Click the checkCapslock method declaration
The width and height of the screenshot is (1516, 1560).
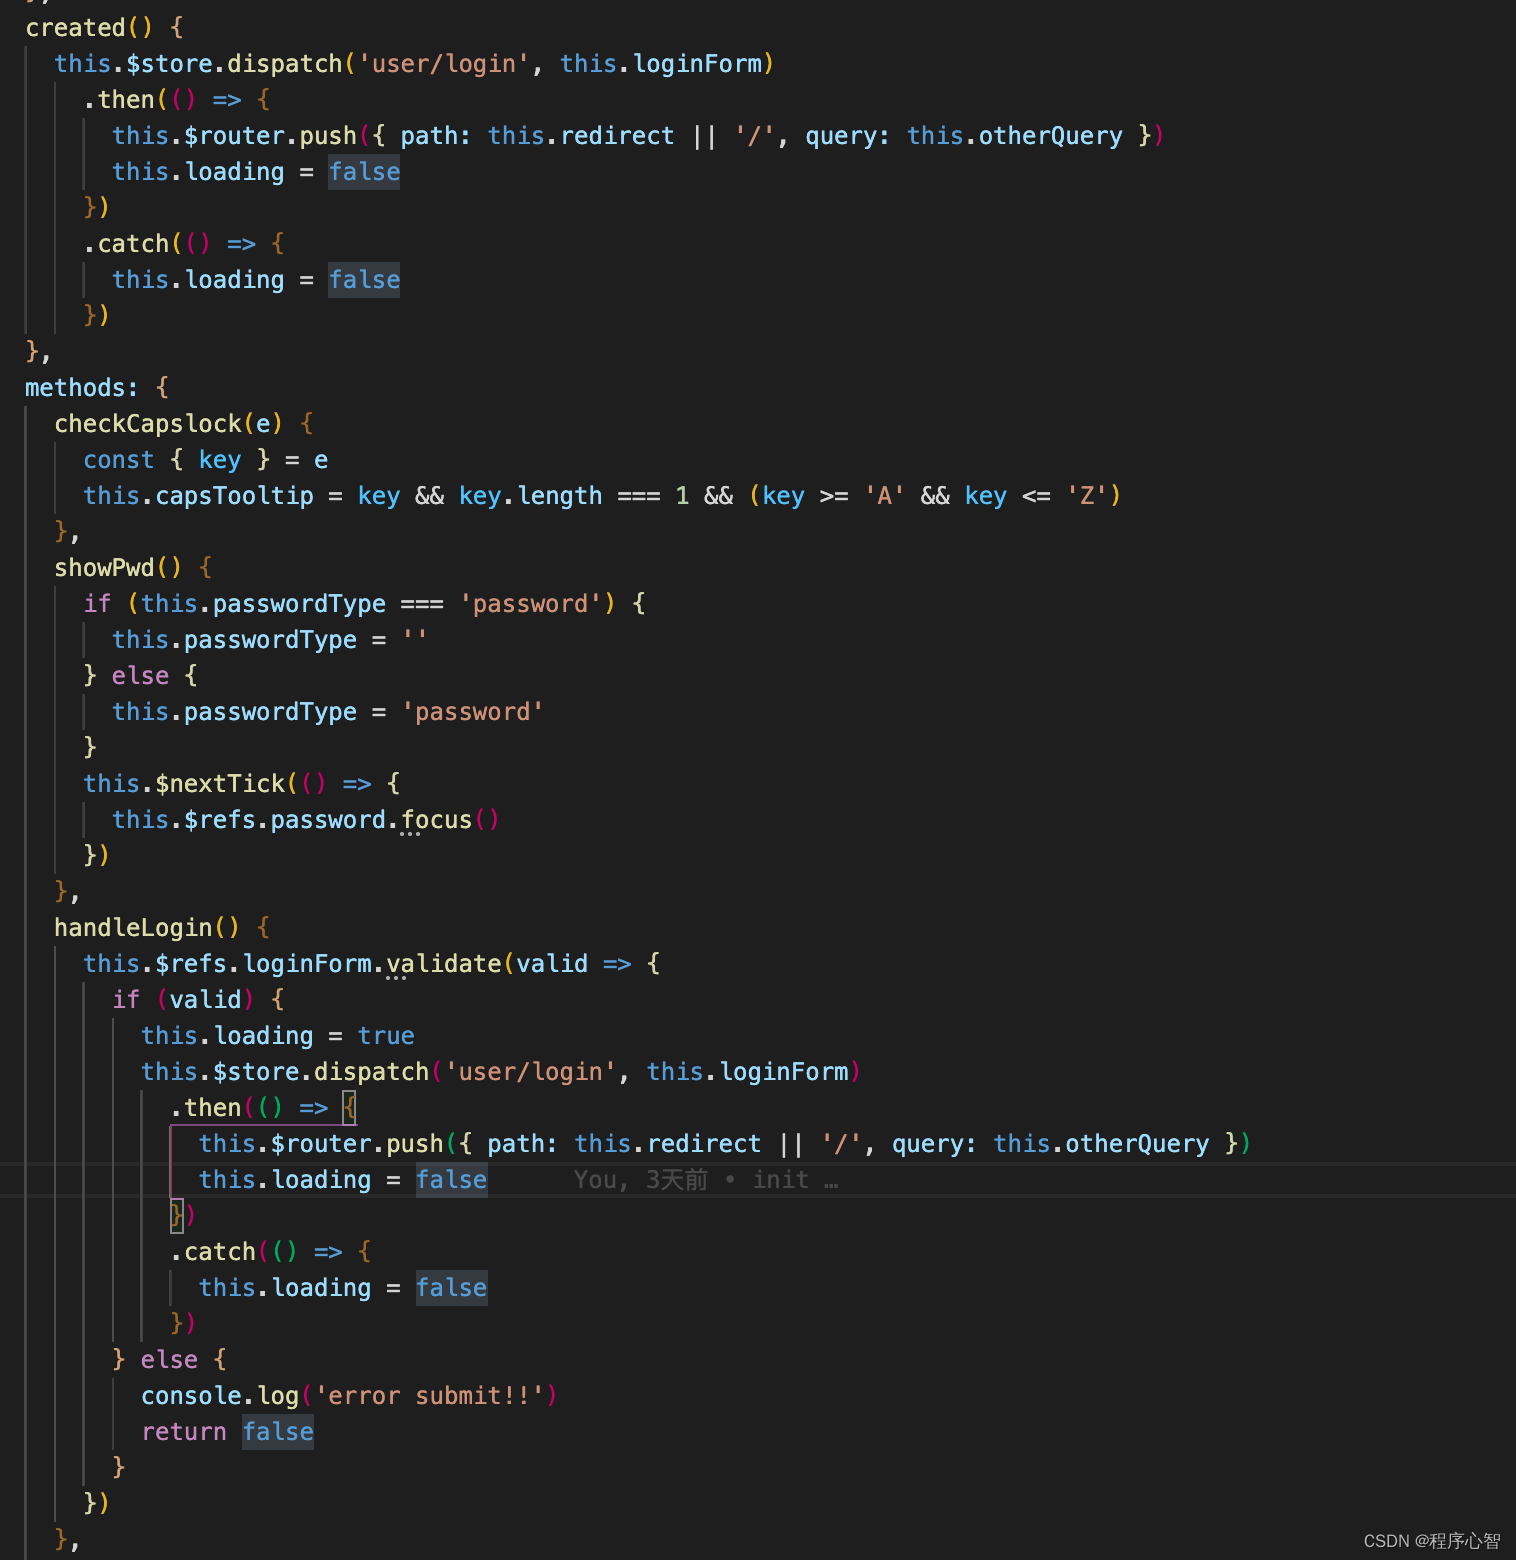click(150, 423)
